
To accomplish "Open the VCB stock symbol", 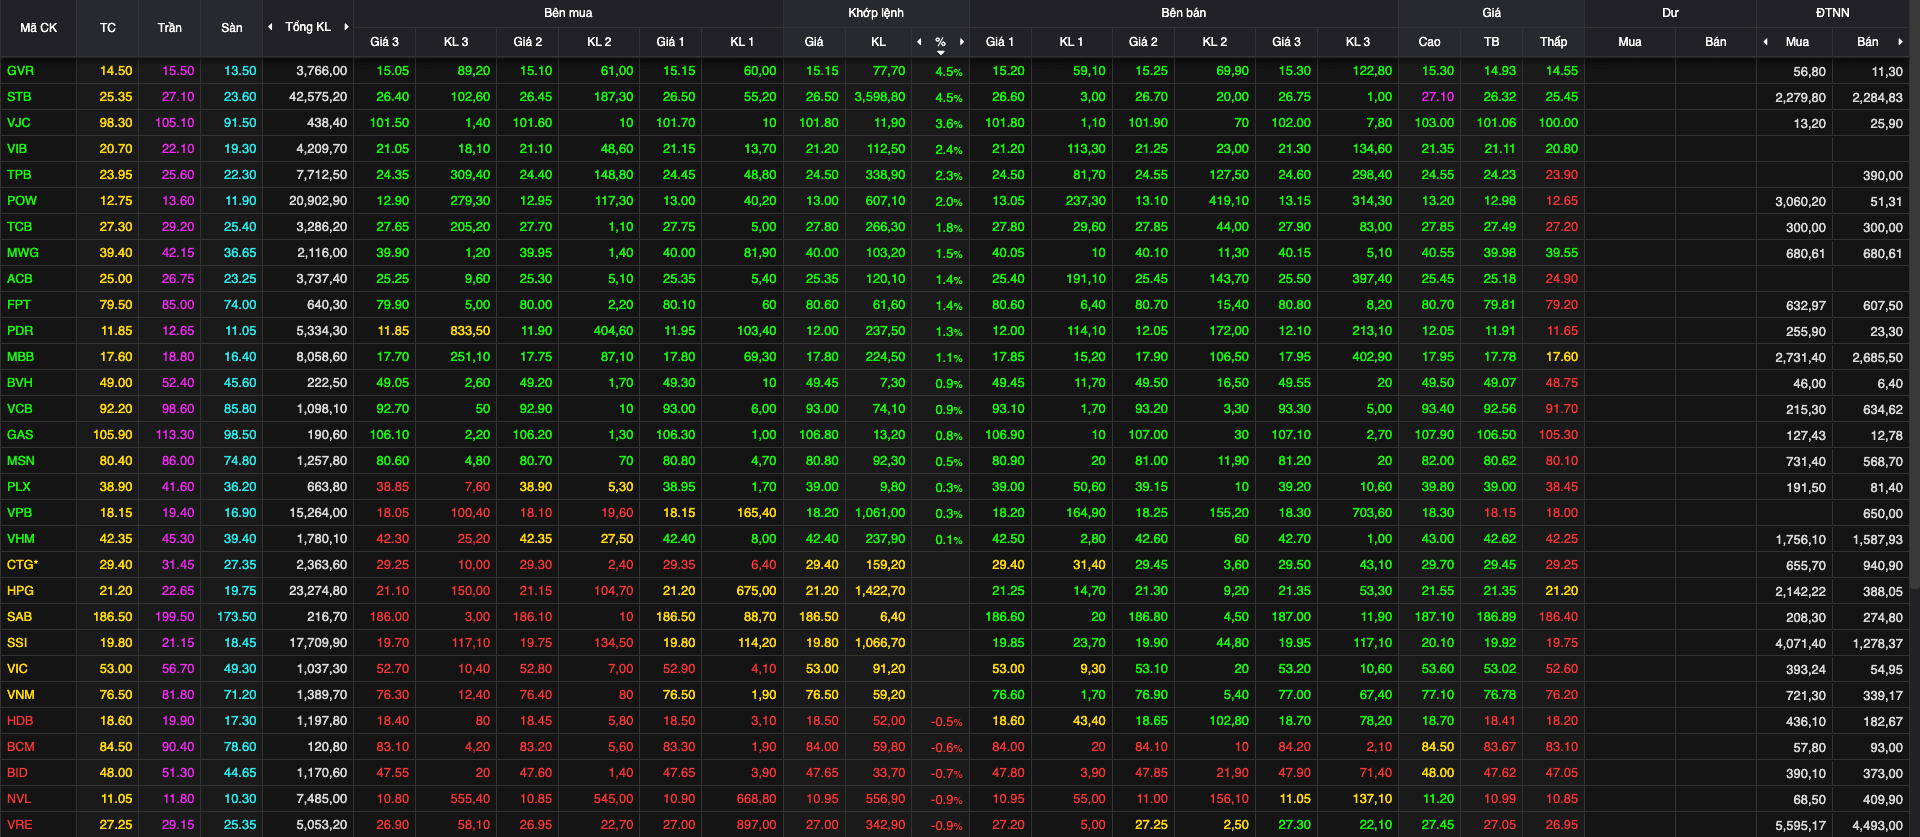I will pos(19,409).
